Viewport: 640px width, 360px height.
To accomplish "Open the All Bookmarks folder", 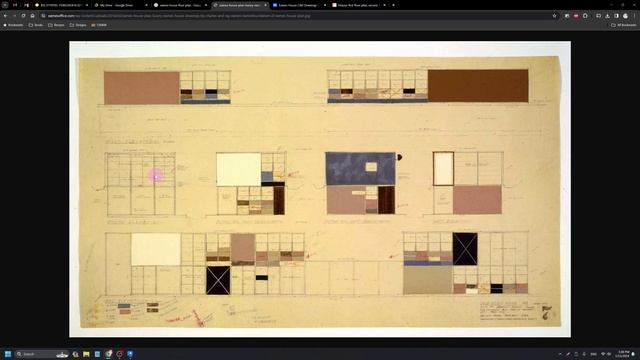I will (624, 25).
